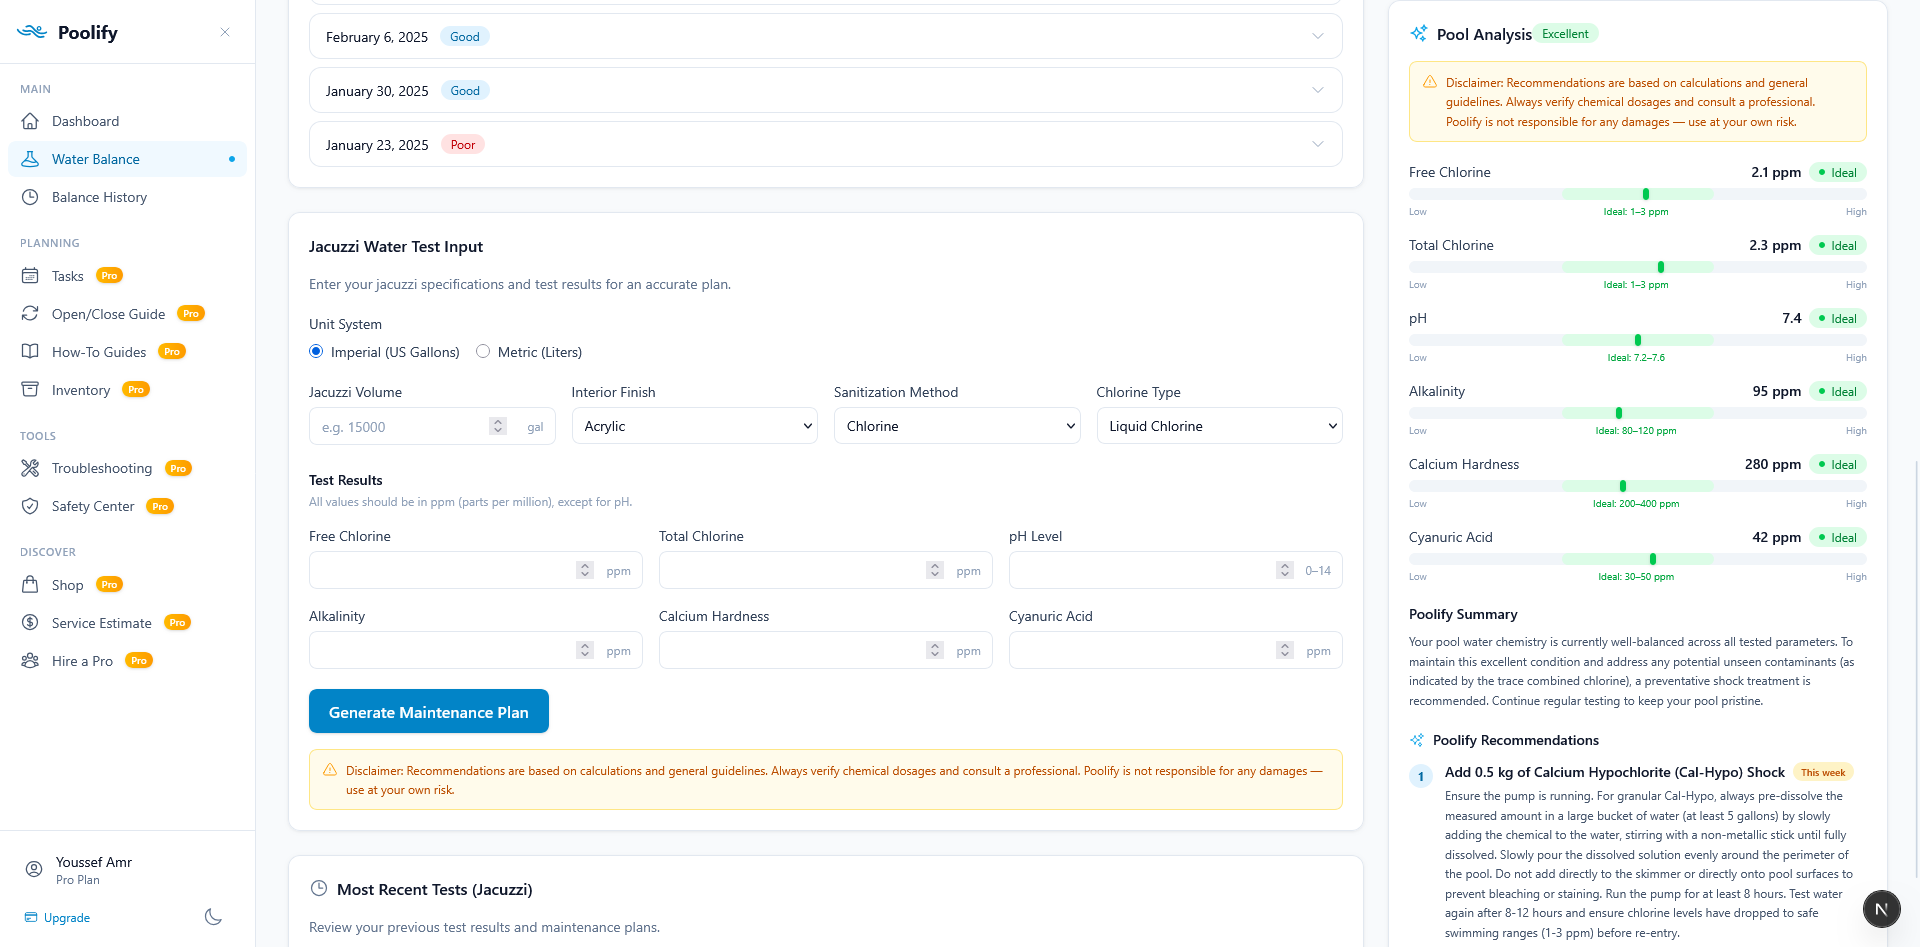Open Balance History from the sidebar
The image size is (1920, 947).
coord(127,197)
